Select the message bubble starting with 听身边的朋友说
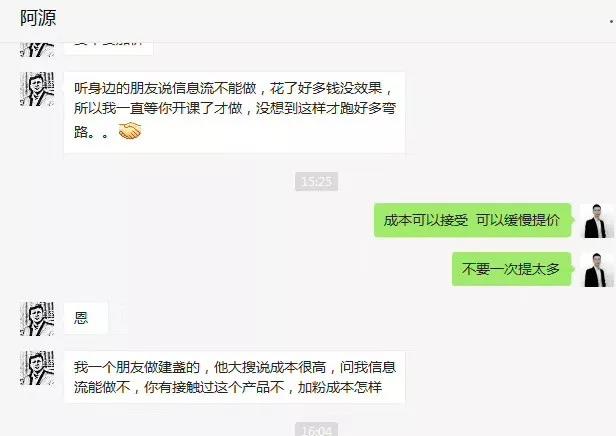Viewport: 616px width, 436px height. pos(234,112)
